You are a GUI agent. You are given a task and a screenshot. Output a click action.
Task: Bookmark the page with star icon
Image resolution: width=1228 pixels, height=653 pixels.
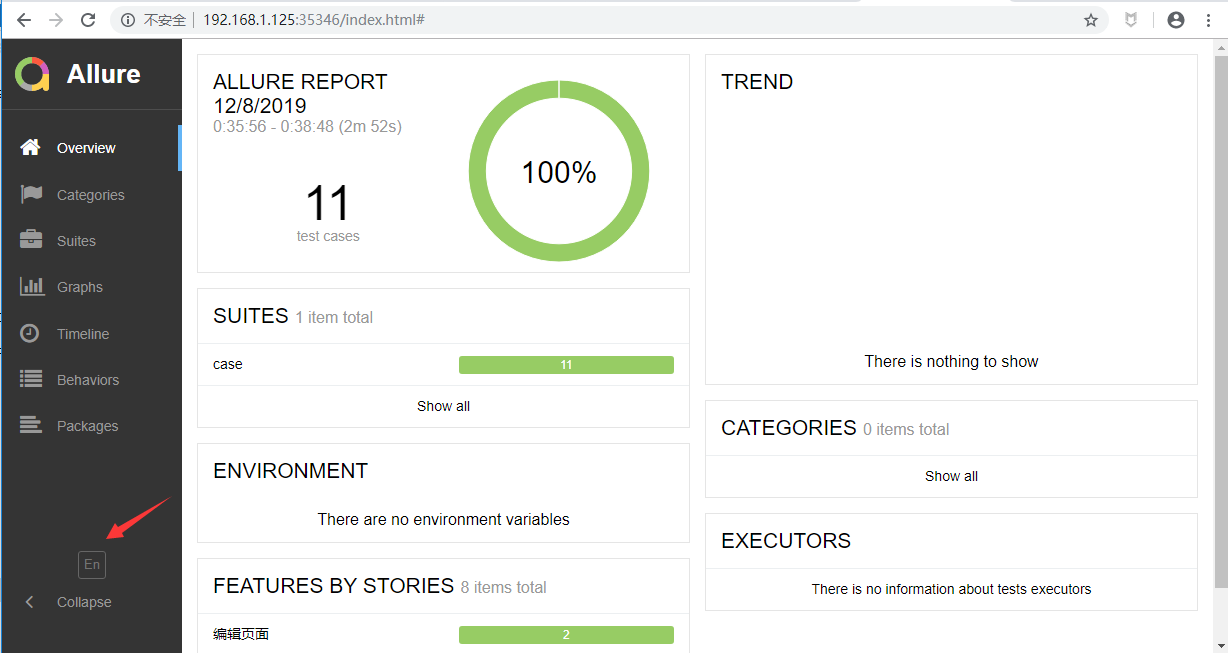[x=1091, y=20]
